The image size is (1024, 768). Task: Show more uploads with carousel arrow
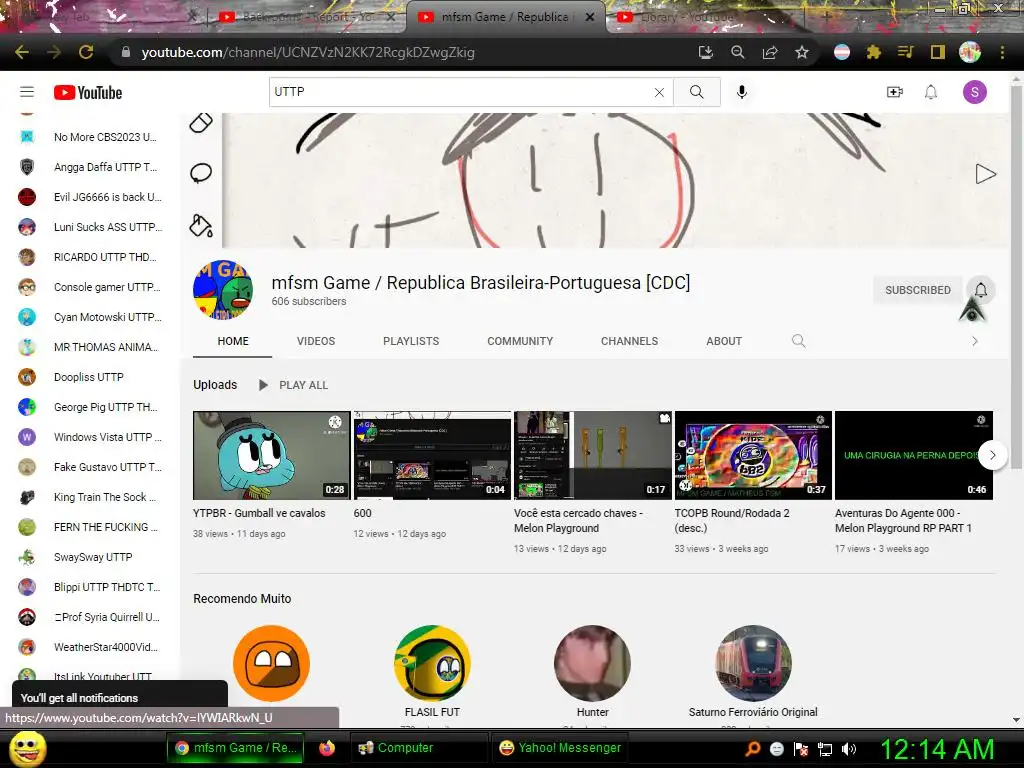tap(992, 455)
